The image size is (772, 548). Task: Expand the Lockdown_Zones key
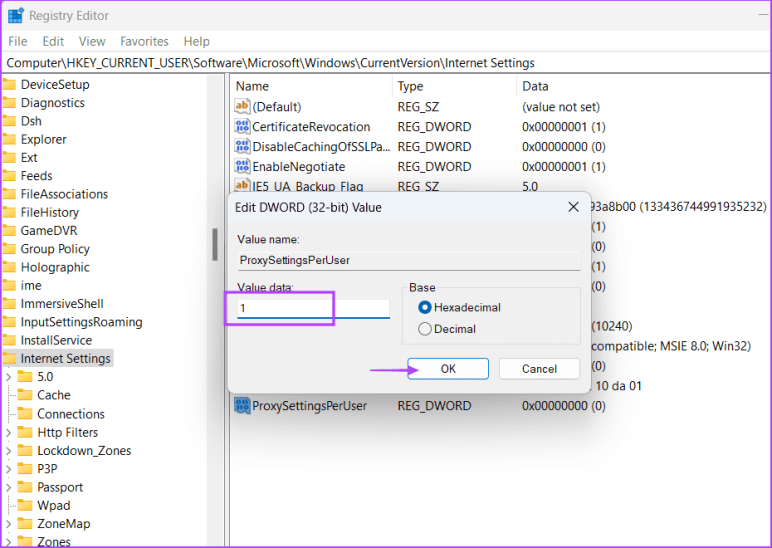coord(9,451)
